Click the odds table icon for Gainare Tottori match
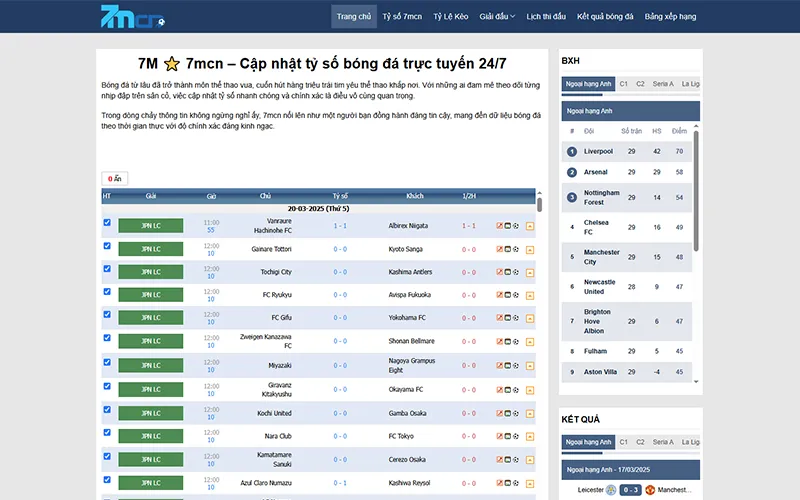 pos(507,248)
